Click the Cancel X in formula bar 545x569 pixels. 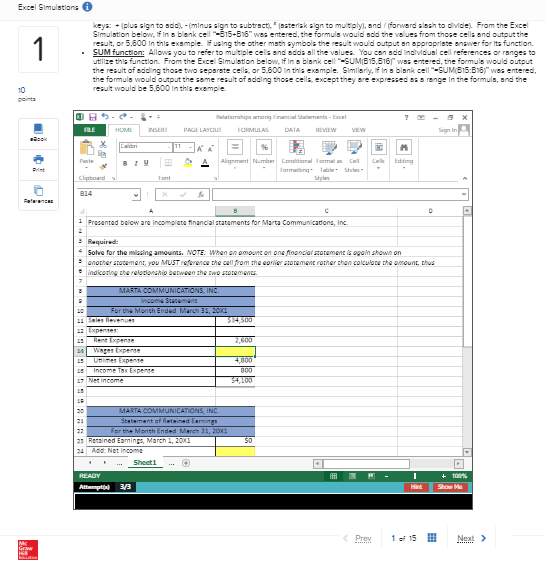165,195
